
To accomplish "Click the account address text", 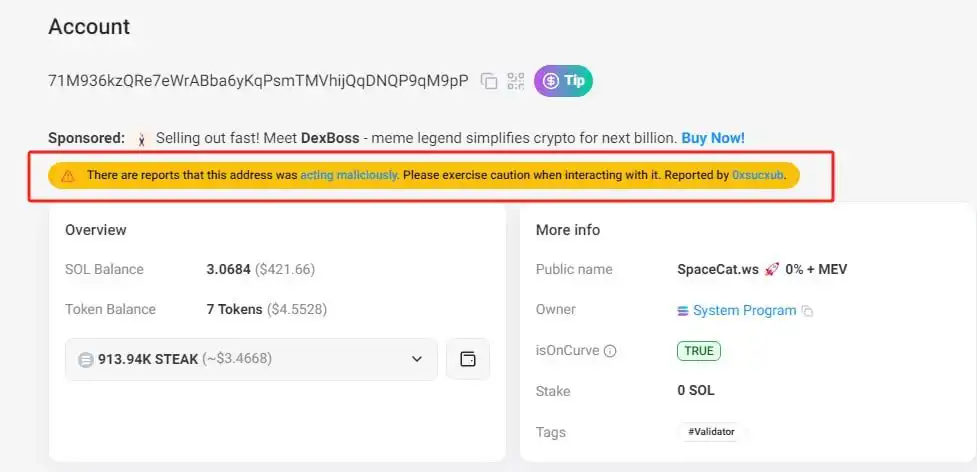I will click(x=258, y=81).
